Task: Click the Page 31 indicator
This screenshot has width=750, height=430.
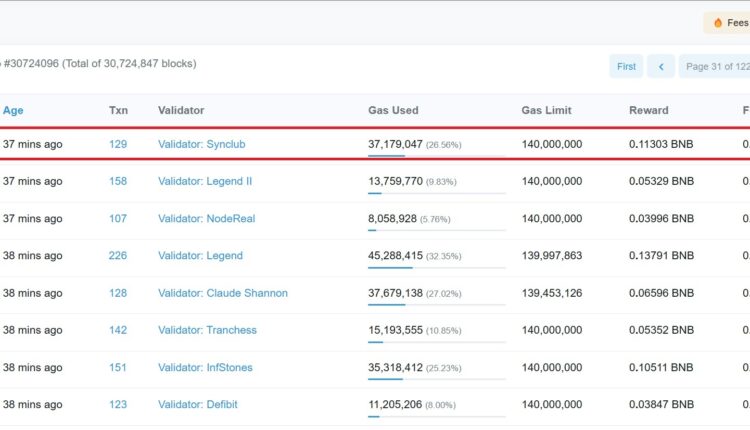Action: 714,66
